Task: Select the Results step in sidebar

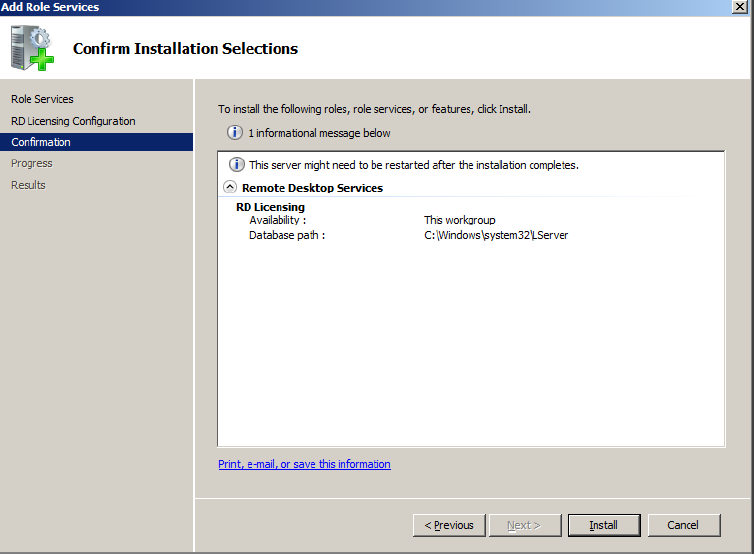Action: [x=28, y=185]
